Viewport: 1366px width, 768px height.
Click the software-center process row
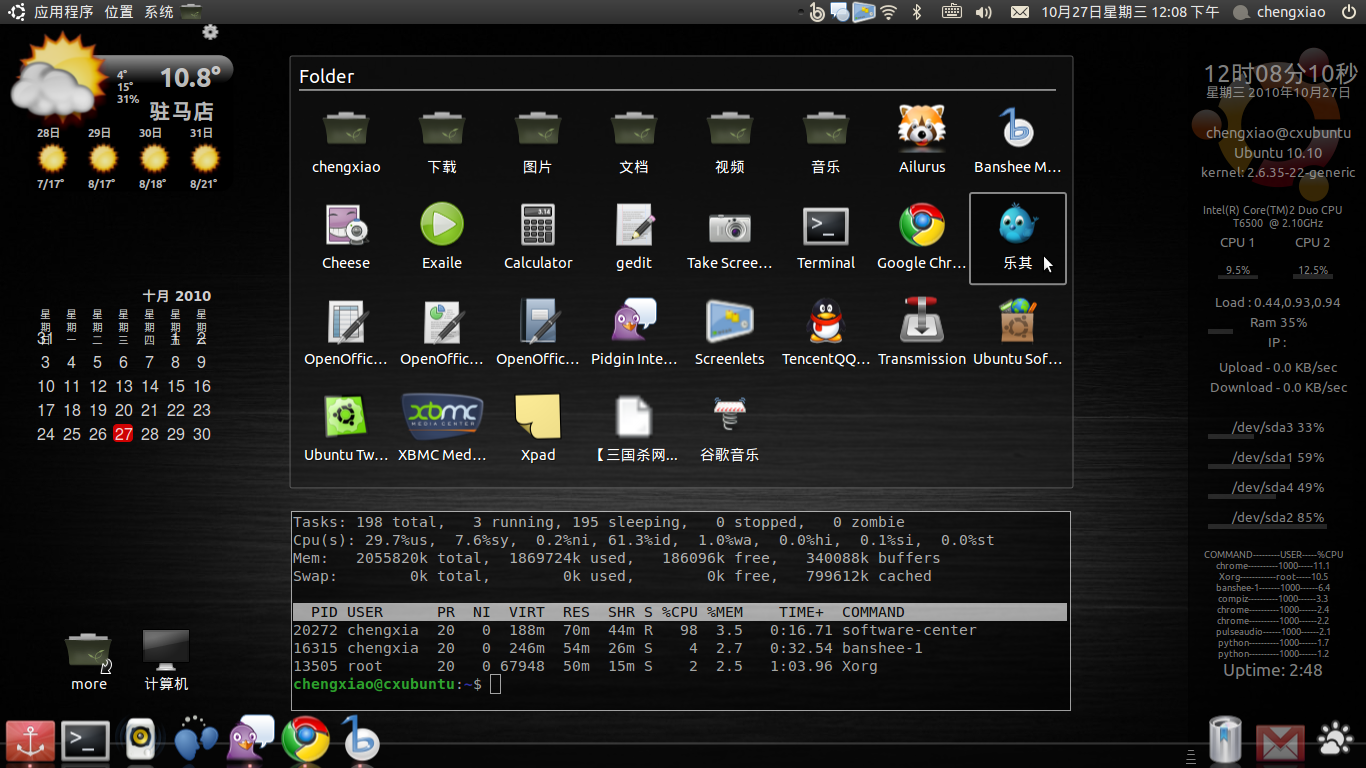coord(680,630)
